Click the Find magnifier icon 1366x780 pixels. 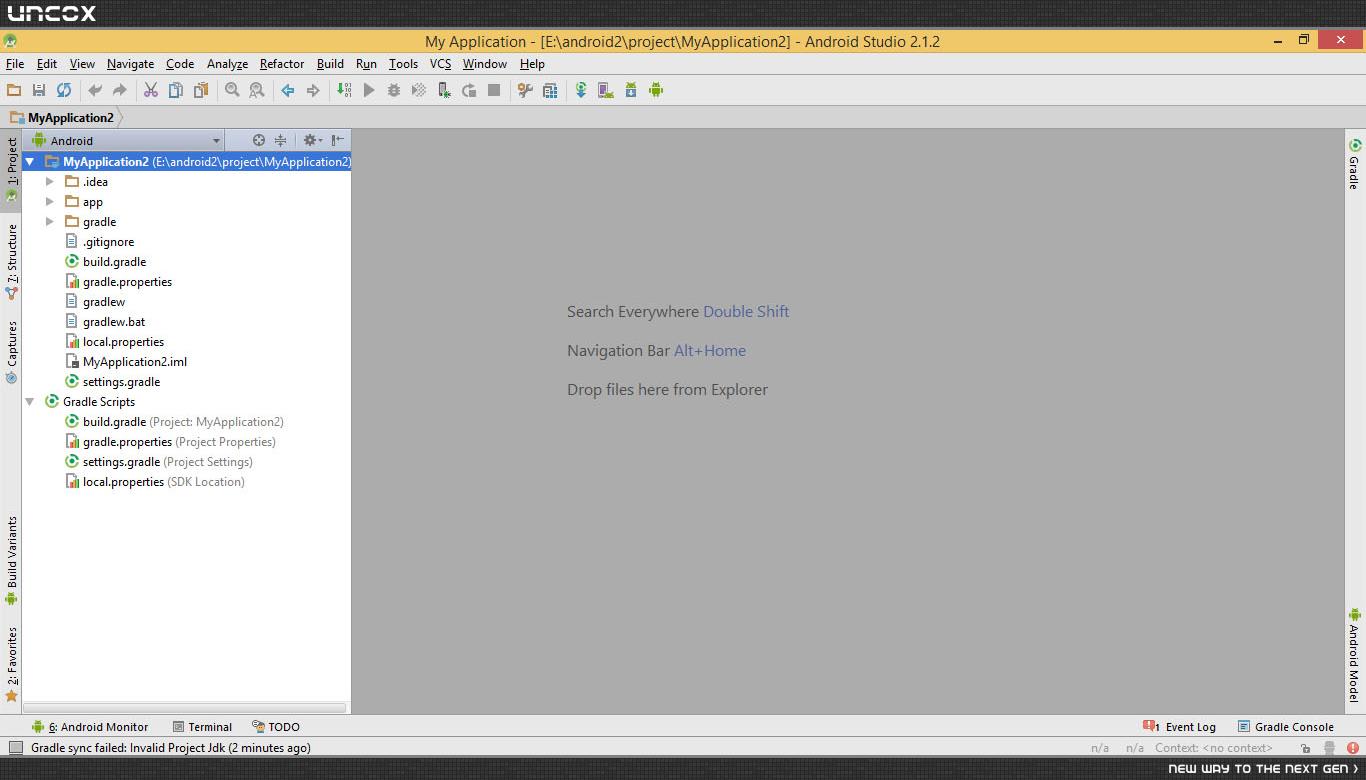(x=232, y=90)
